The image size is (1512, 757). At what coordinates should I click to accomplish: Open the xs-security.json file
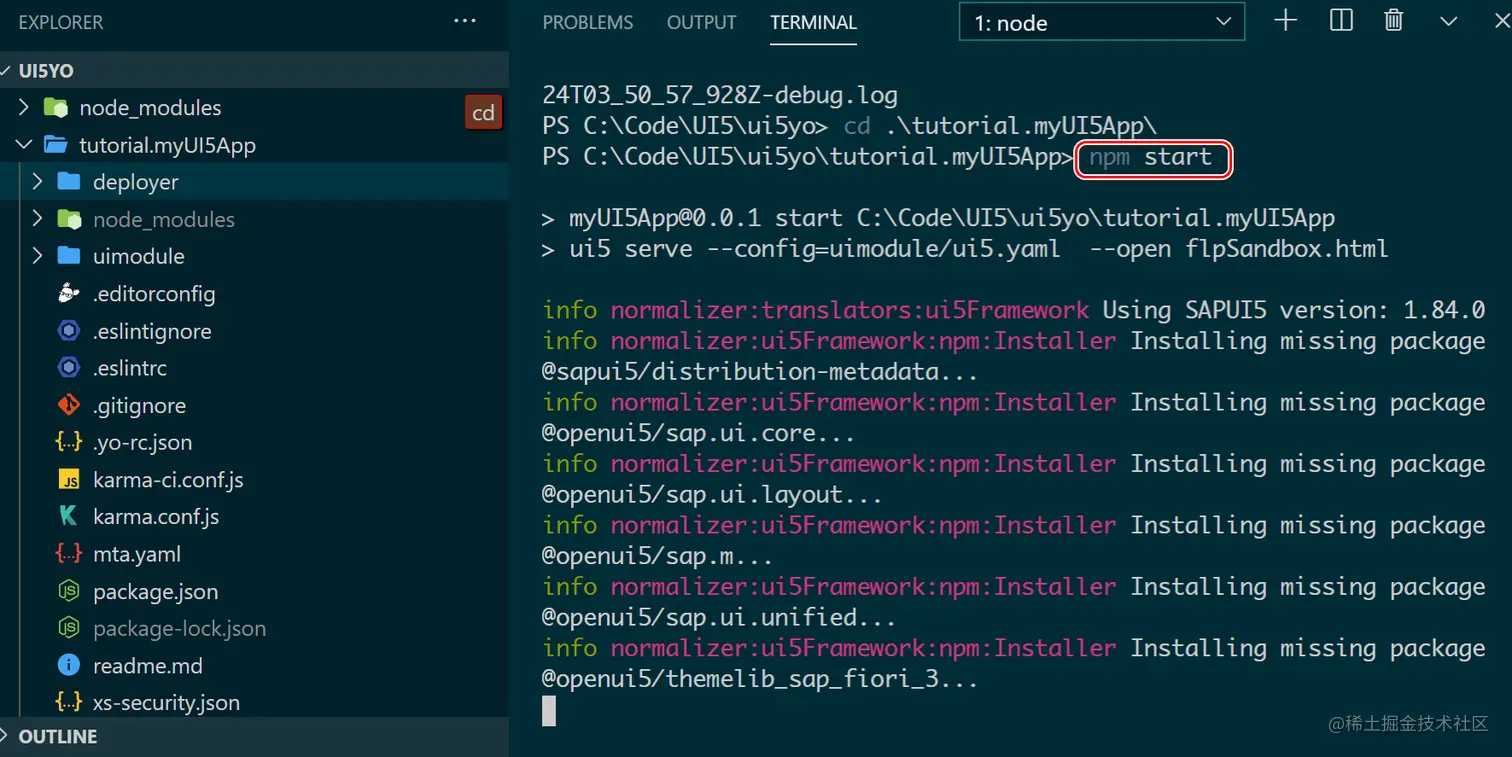coord(166,702)
